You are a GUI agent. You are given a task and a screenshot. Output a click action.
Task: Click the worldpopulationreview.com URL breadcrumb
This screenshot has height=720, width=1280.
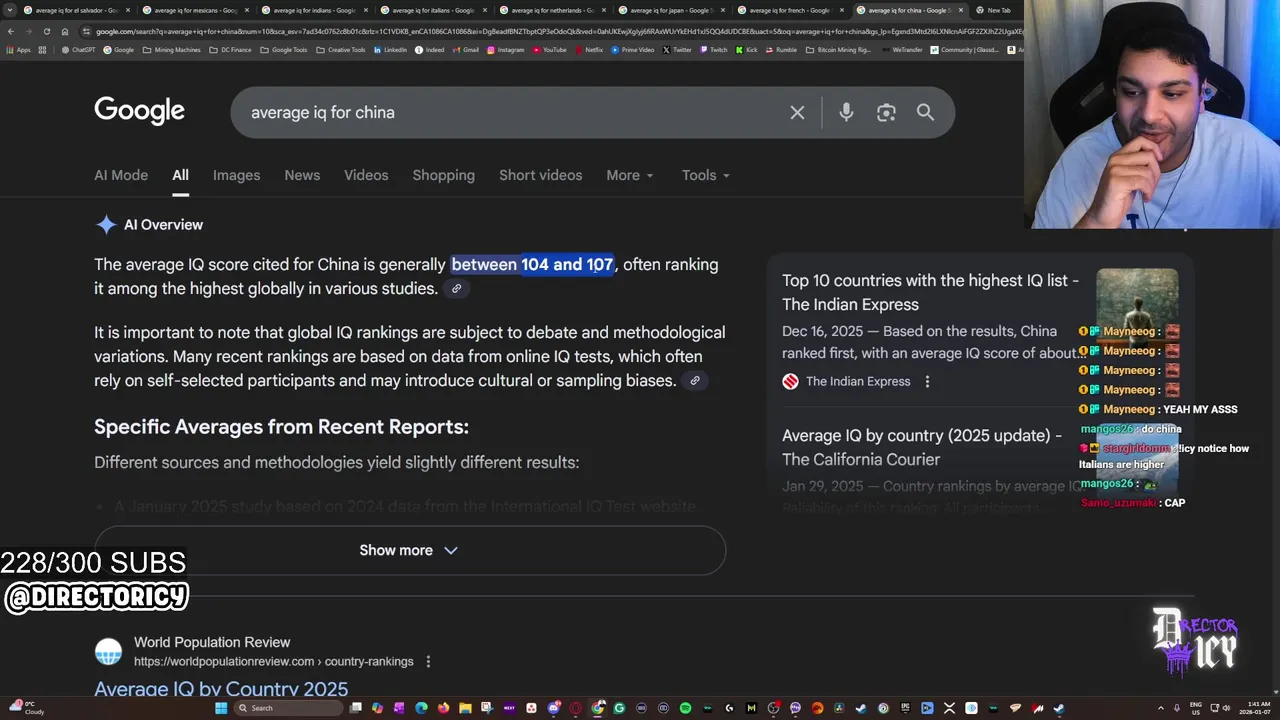[273, 661]
